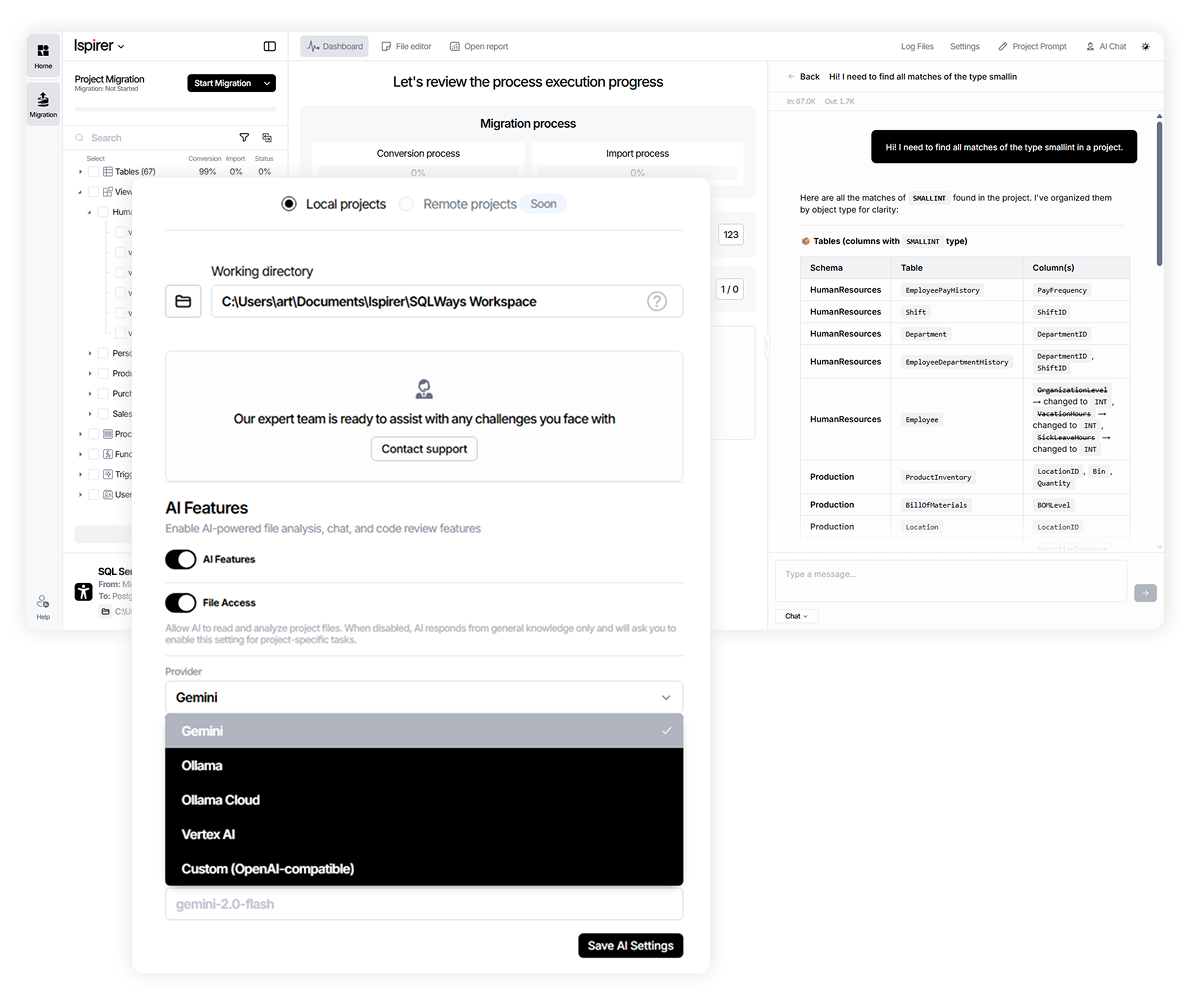Image resolution: width=1192 pixels, height=1000 pixels.
Task: Check the Functions node checkbox
Action: [94, 454]
